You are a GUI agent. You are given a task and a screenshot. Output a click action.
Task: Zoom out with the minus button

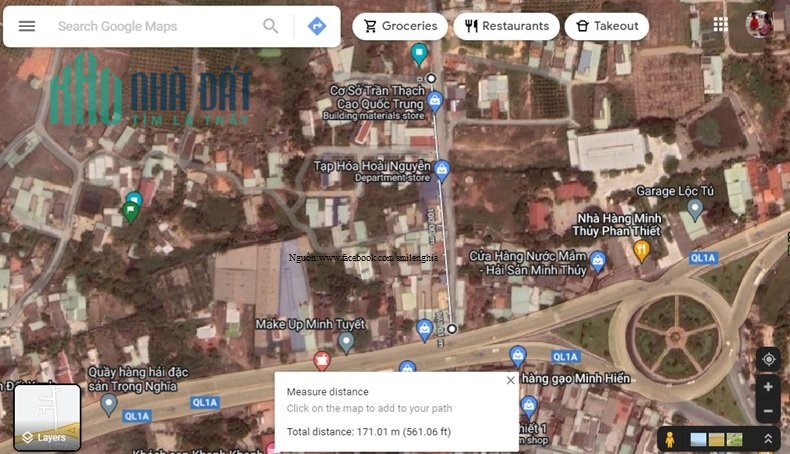768,411
